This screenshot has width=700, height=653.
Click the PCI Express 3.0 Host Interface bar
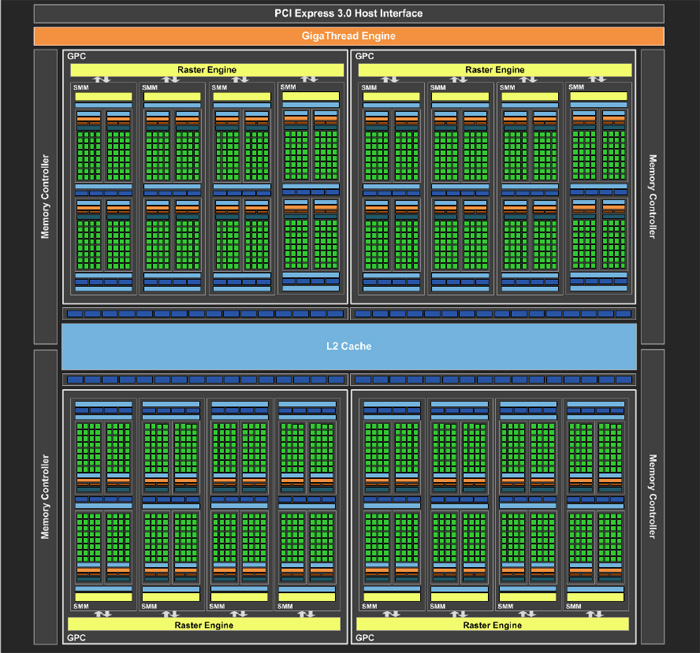[349, 13]
